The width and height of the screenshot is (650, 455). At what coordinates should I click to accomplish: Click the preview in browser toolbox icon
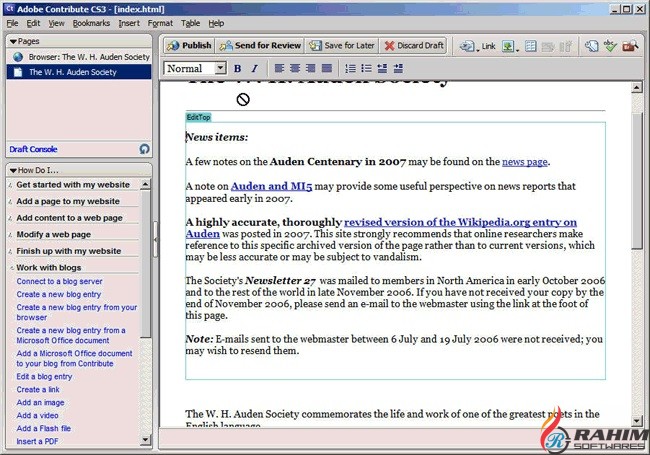click(630, 46)
